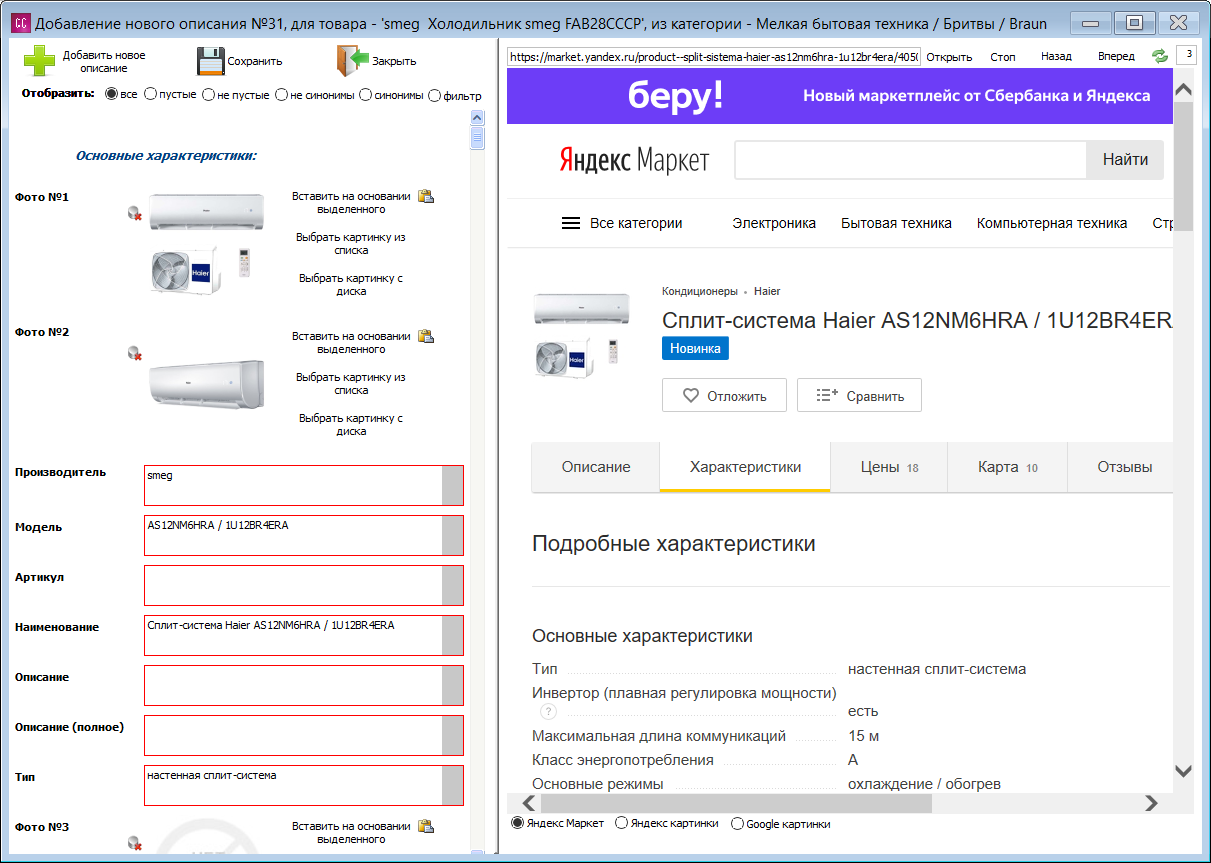This screenshot has width=1211, height=863.
Task: Select Яндекс картинки source radio button
Action: tap(621, 823)
